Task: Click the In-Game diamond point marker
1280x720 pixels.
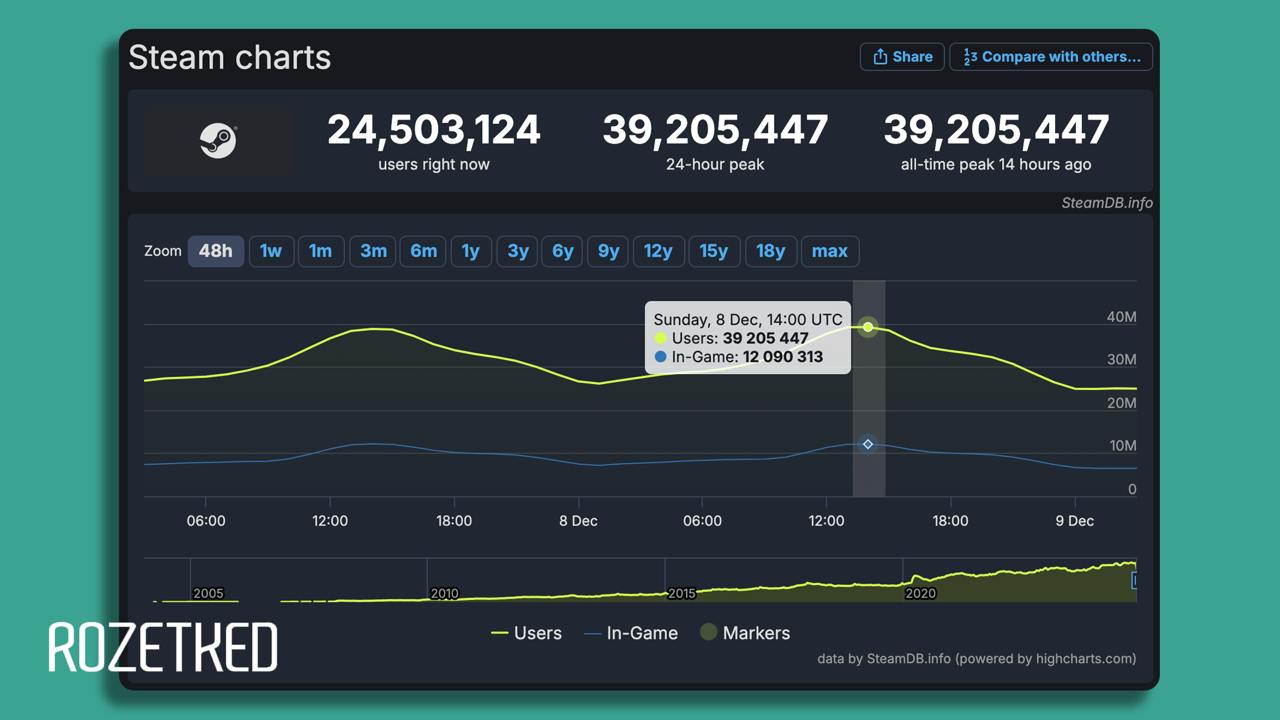Action: (x=868, y=444)
